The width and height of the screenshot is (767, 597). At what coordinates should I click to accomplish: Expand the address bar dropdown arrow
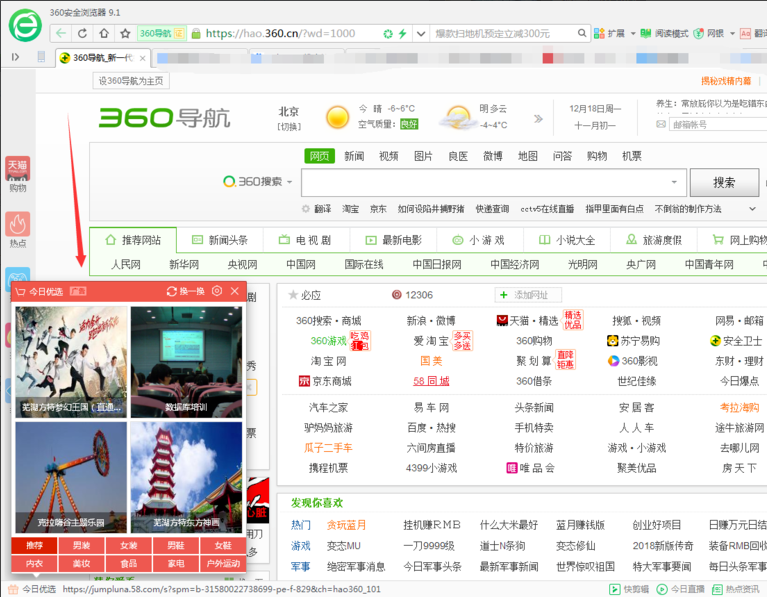420,33
